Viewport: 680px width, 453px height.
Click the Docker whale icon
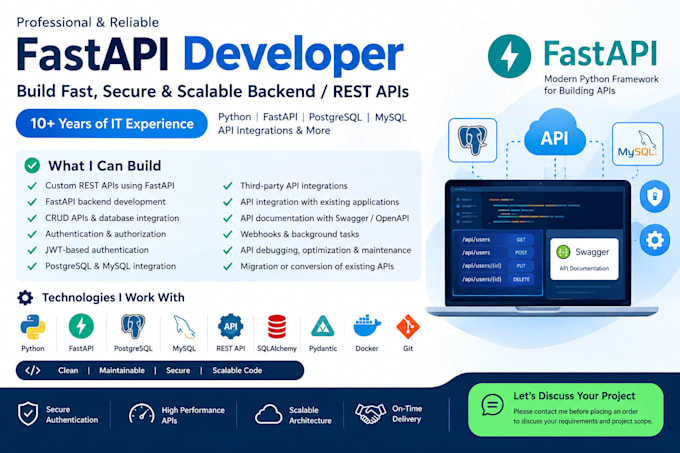[x=367, y=326]
